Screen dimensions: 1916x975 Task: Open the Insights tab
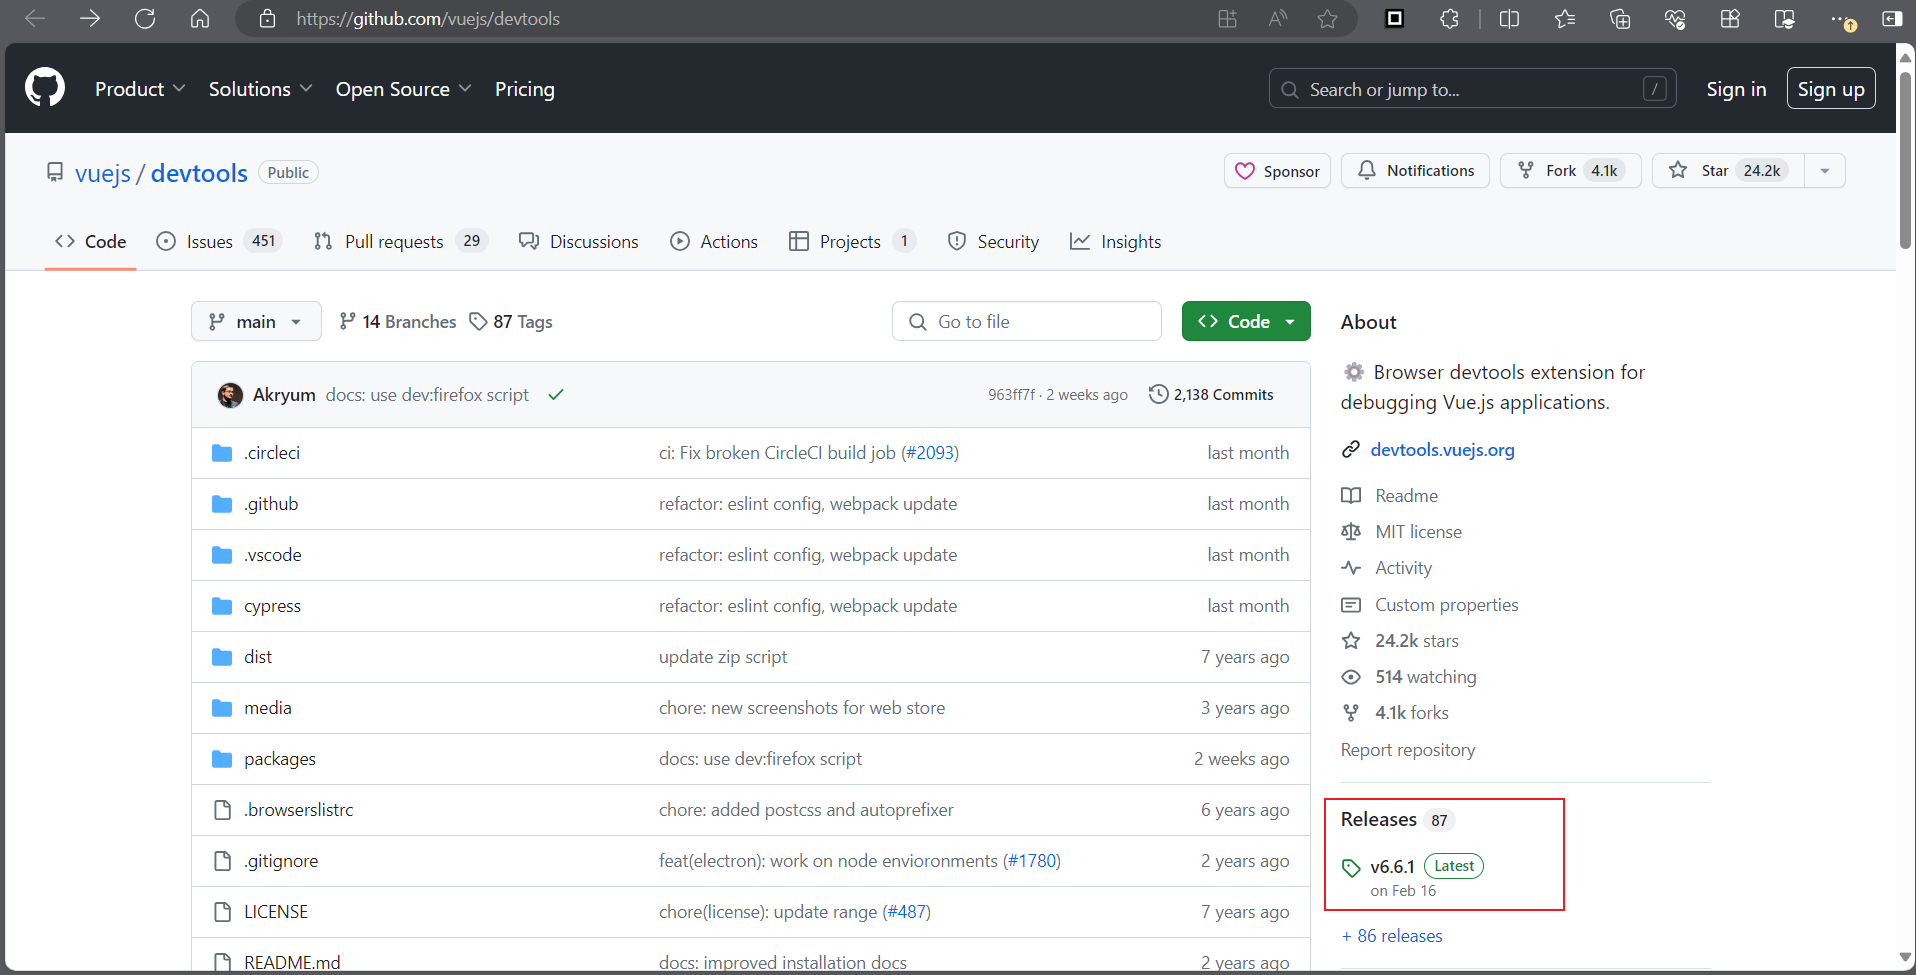[x=1115, y=241]
